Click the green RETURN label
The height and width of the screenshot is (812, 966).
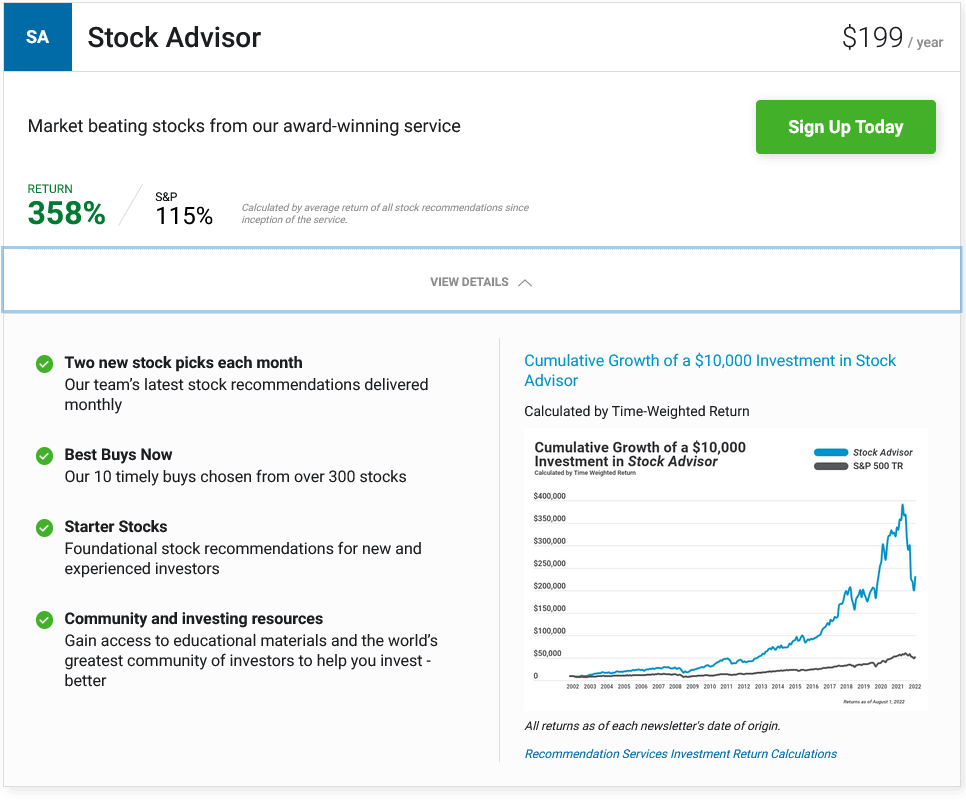click(x=50, y=189)
